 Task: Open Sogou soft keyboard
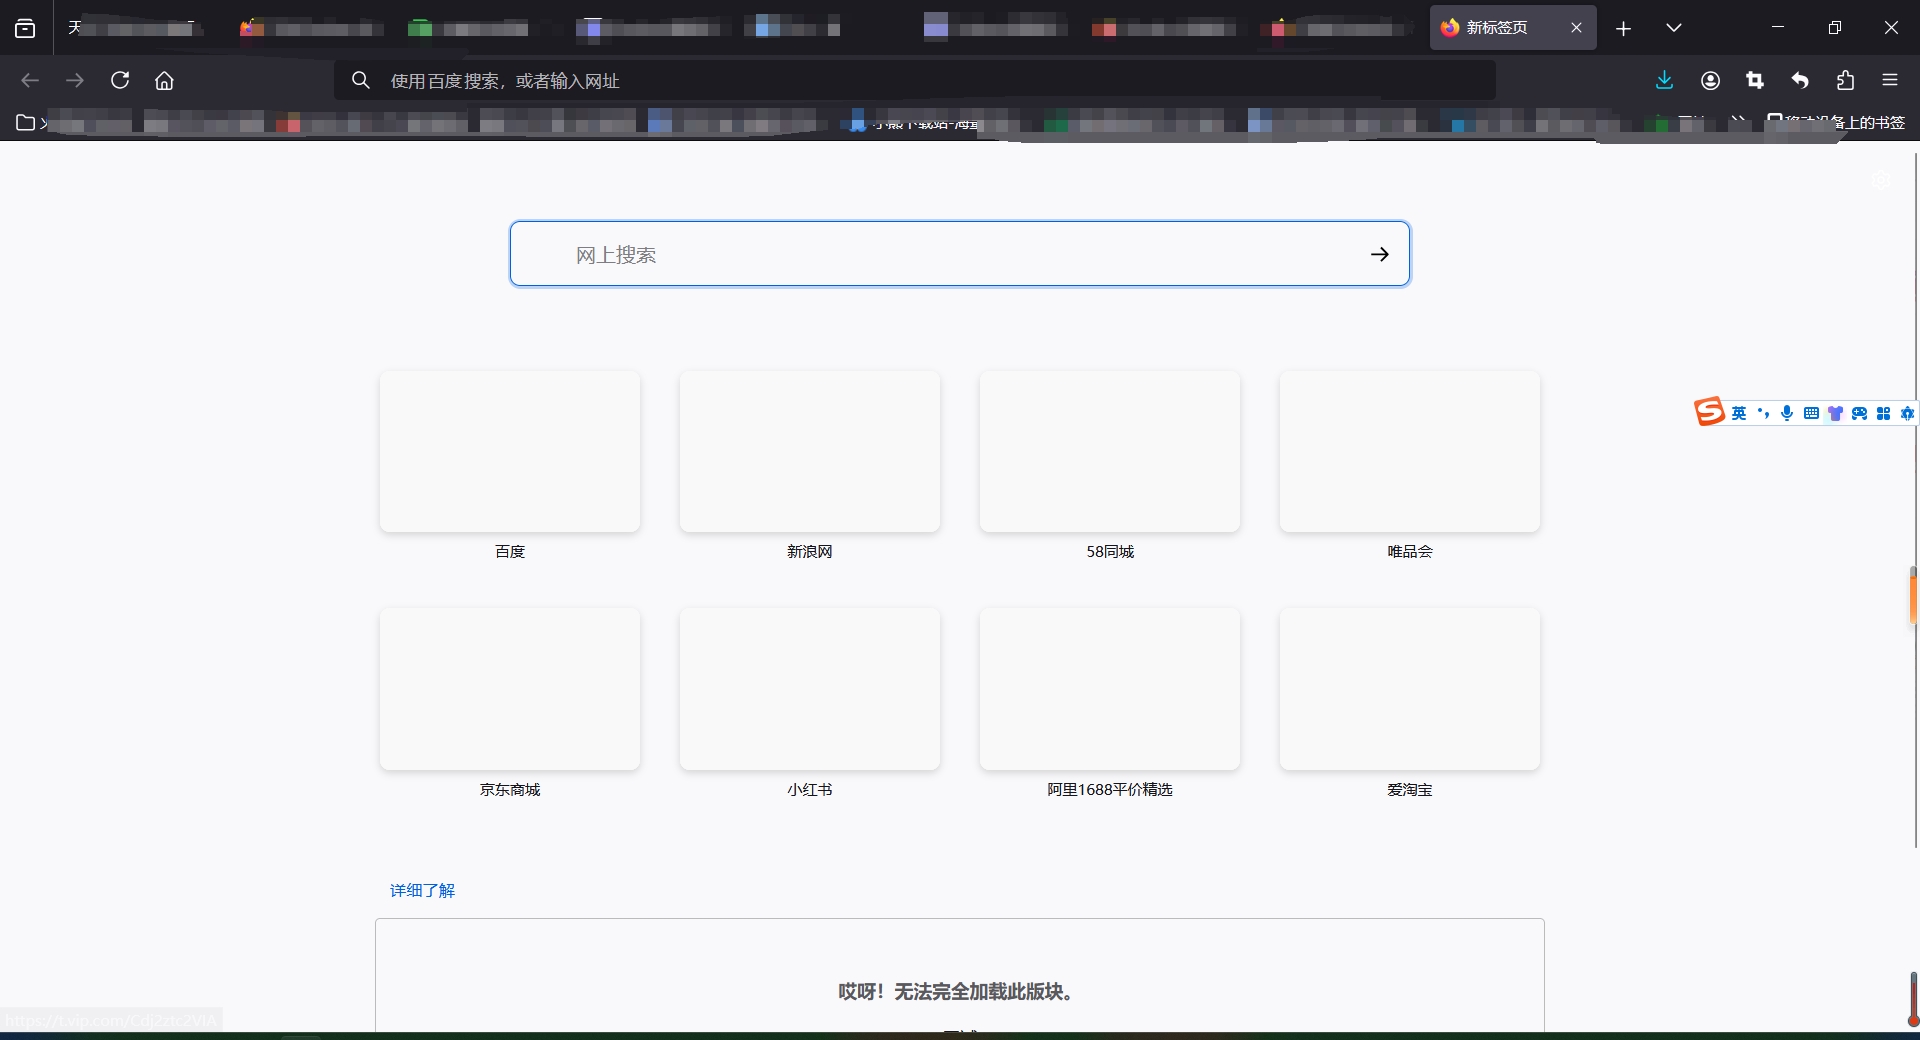[x=1811, y=413]
